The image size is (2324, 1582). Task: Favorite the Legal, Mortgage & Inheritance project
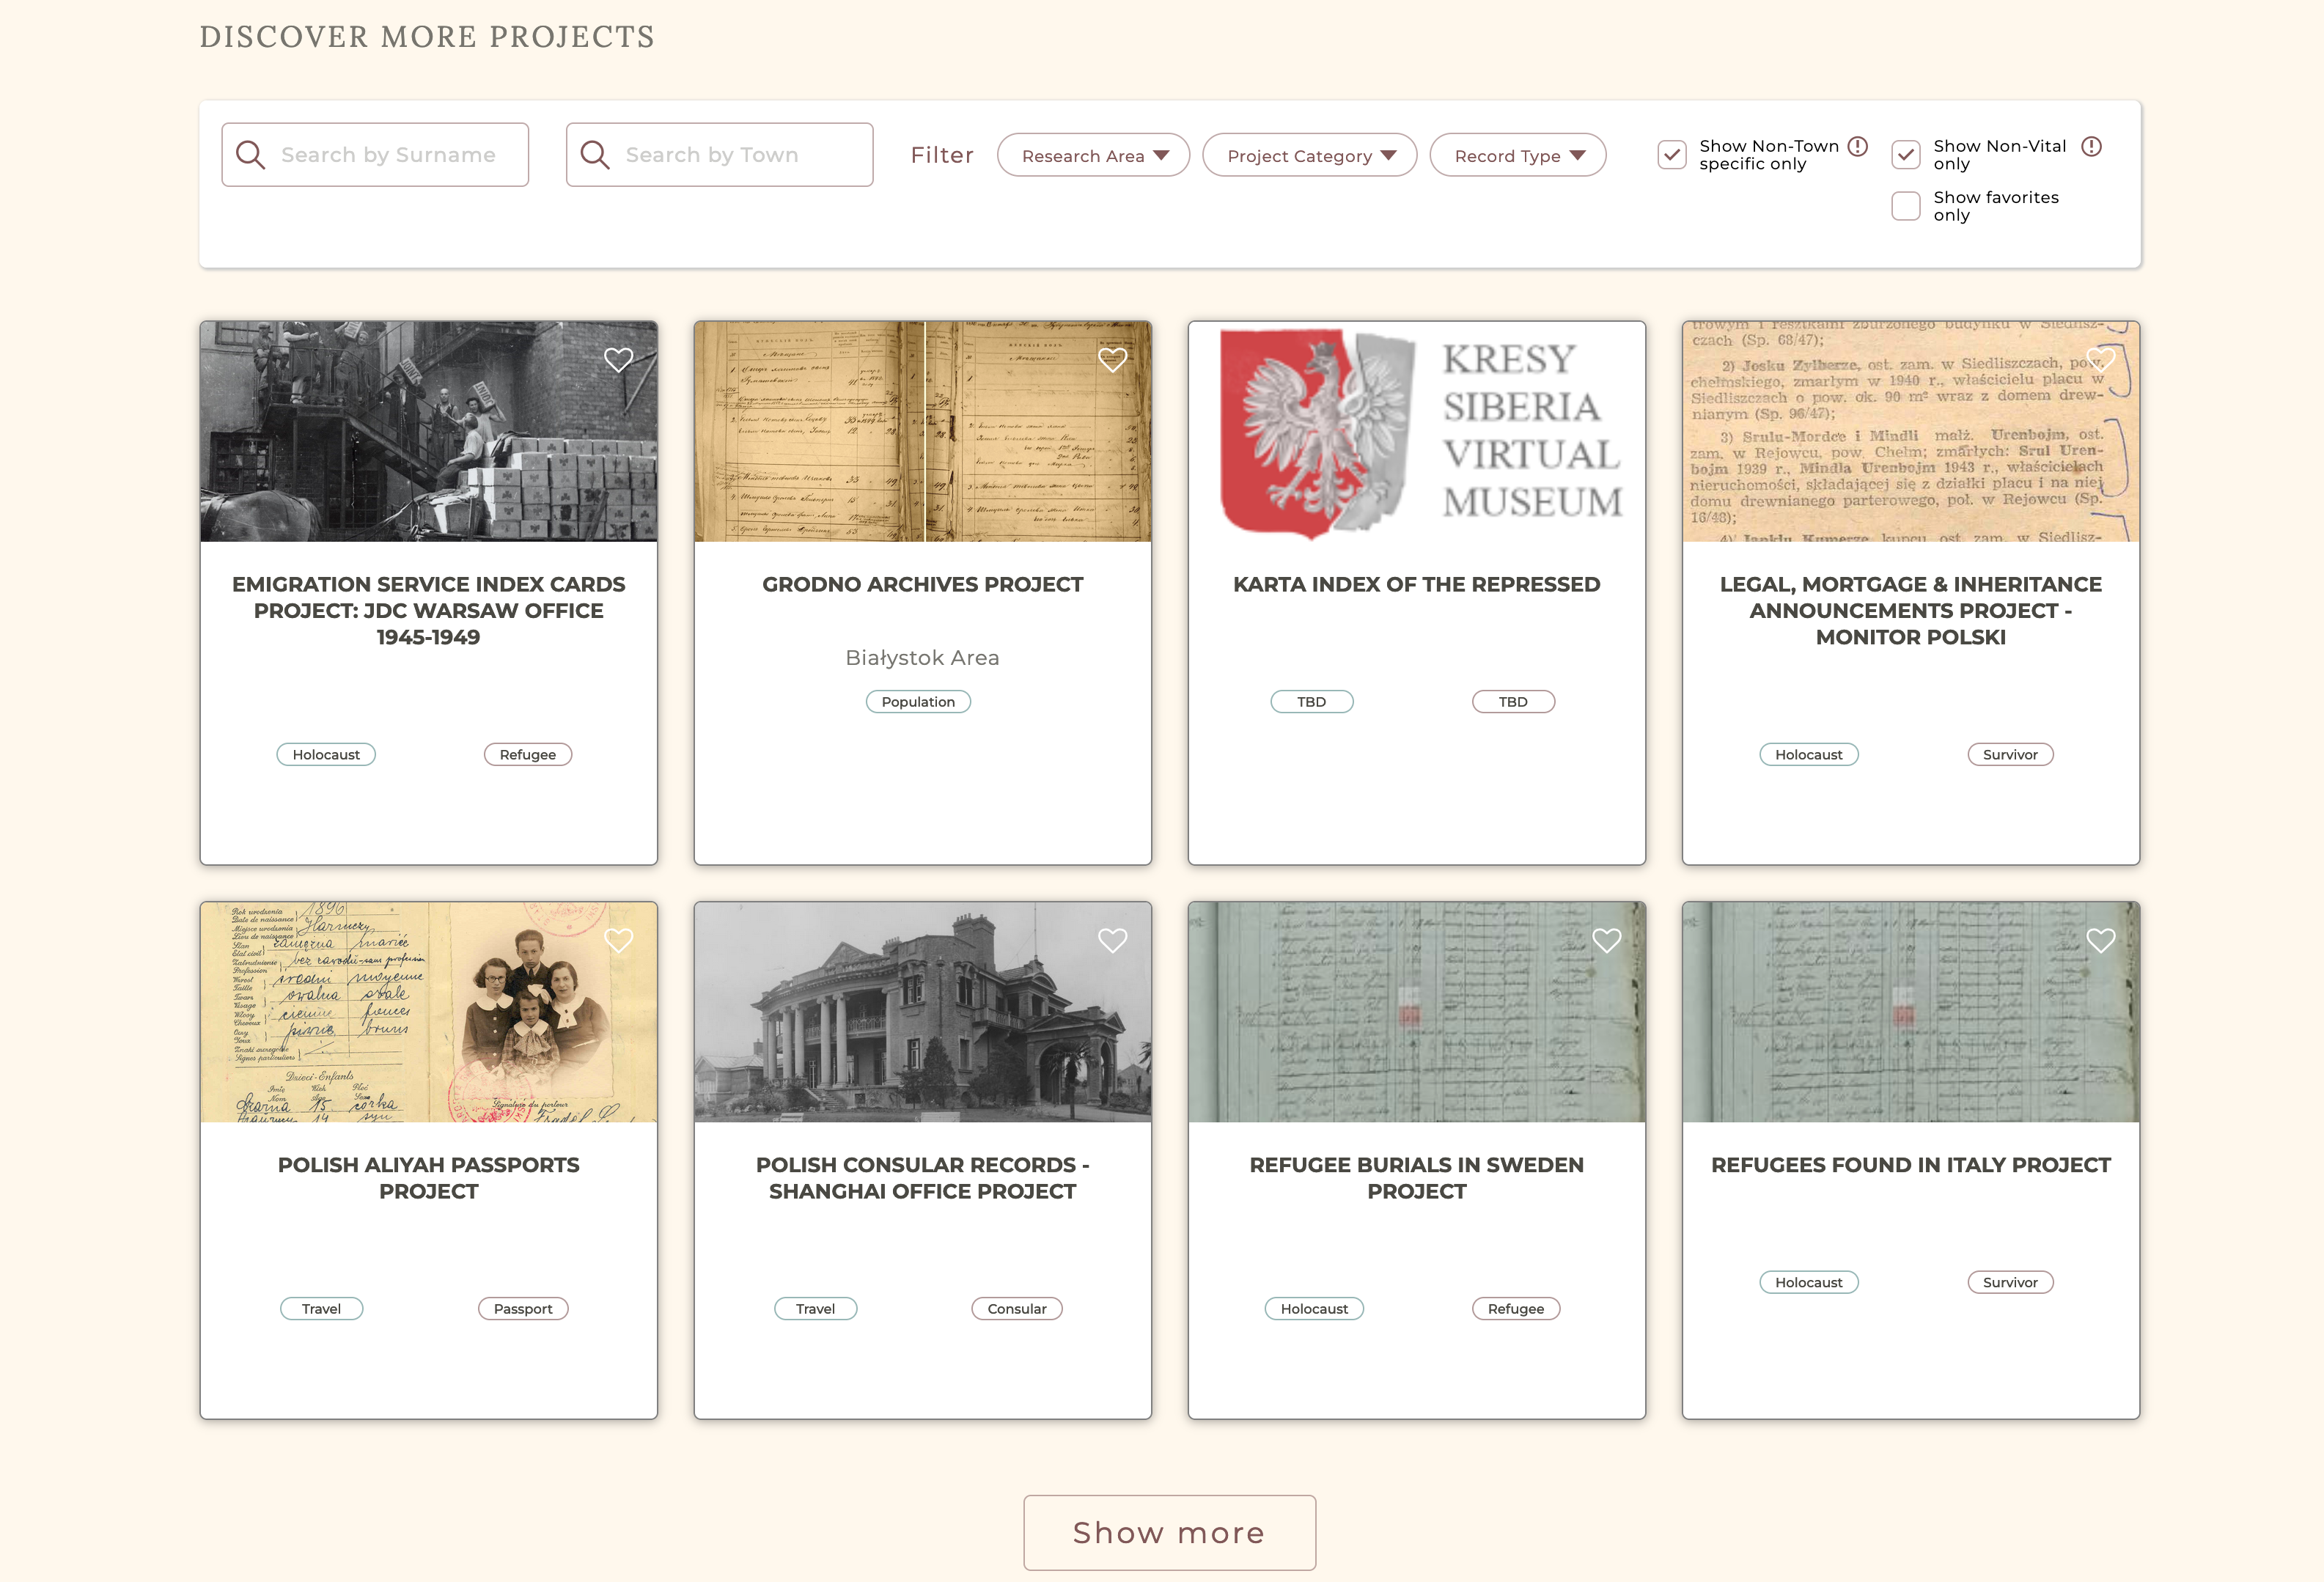[2100, 360]
